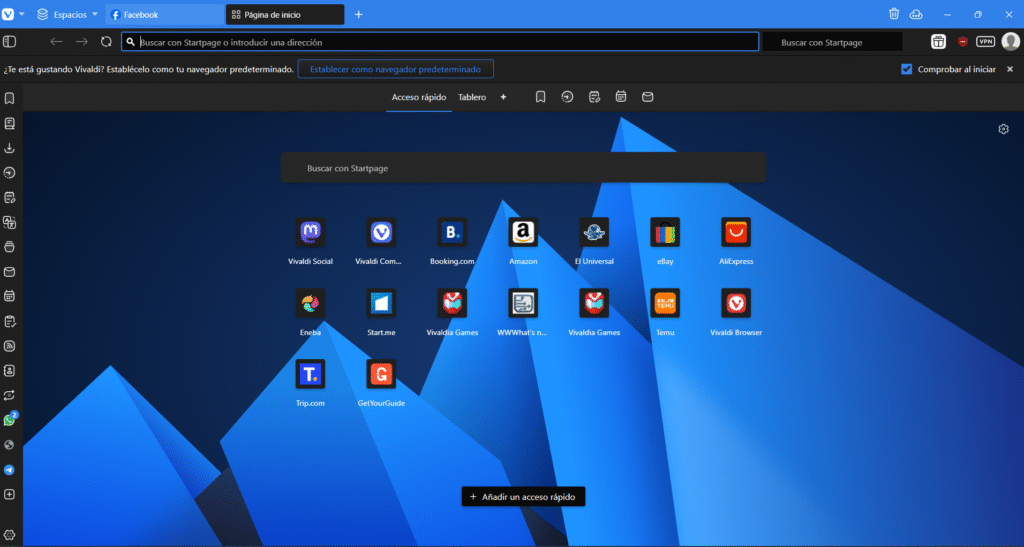This screenshot has width=1024, height=547.
Task: Open the gift icon in the toolbar
Action: click(938, 42)
